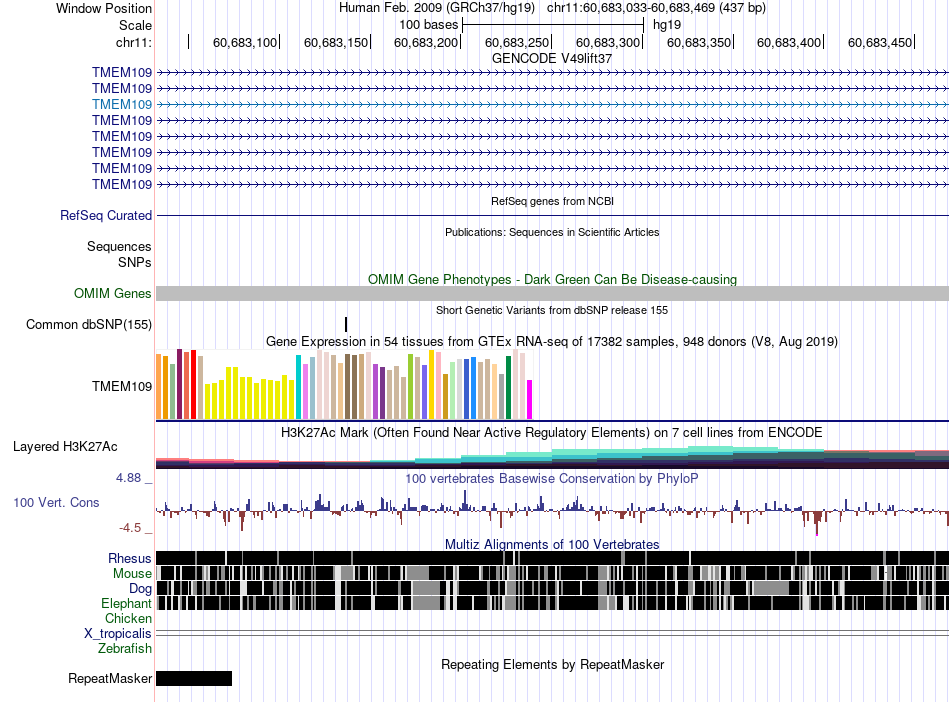Click the Scale label
The image size is (950, 702).
(x=135, y=25)
